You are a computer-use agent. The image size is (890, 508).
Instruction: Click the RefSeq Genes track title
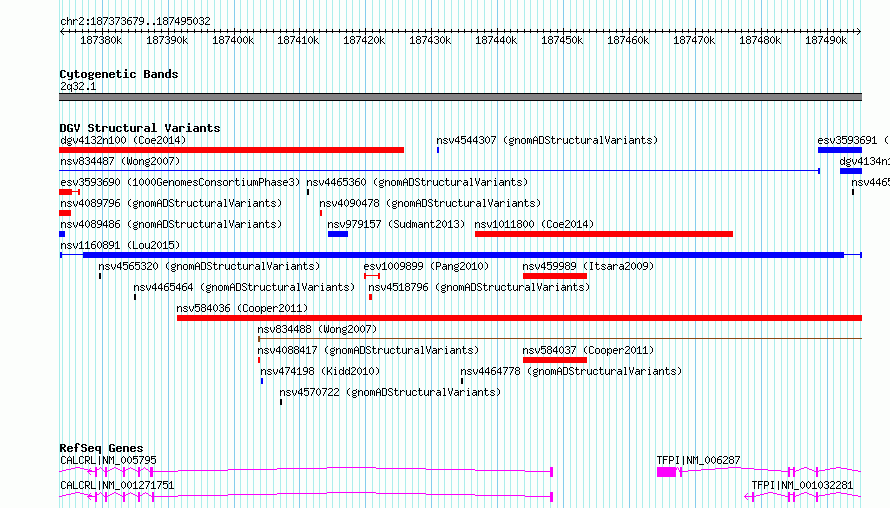pyautogui.click(x=101, y=448)
